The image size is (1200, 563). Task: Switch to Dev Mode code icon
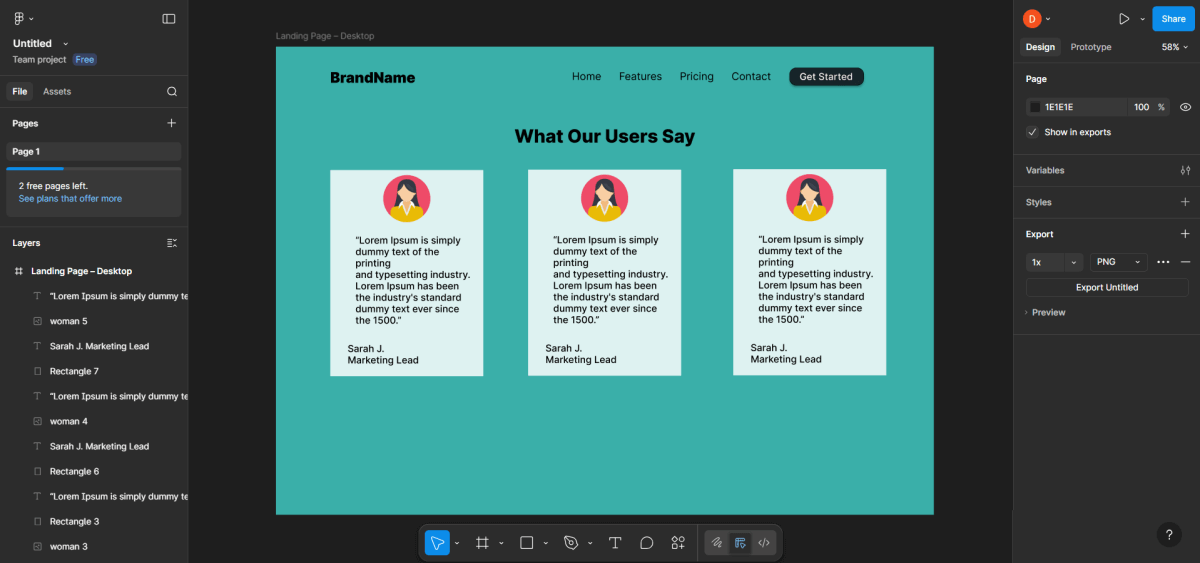click(x=764, y=543)
